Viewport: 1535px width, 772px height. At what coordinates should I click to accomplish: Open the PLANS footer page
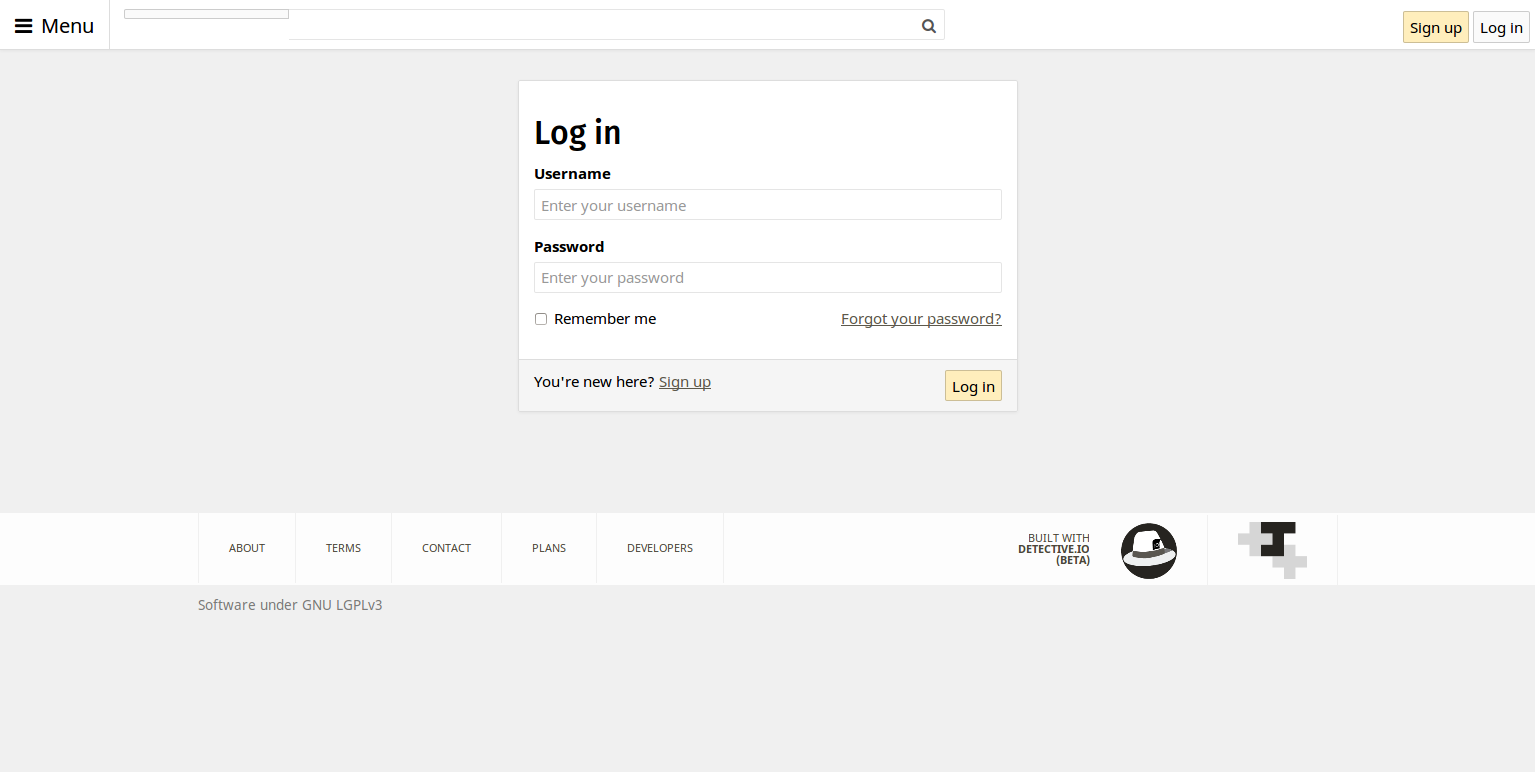point(548,547)
